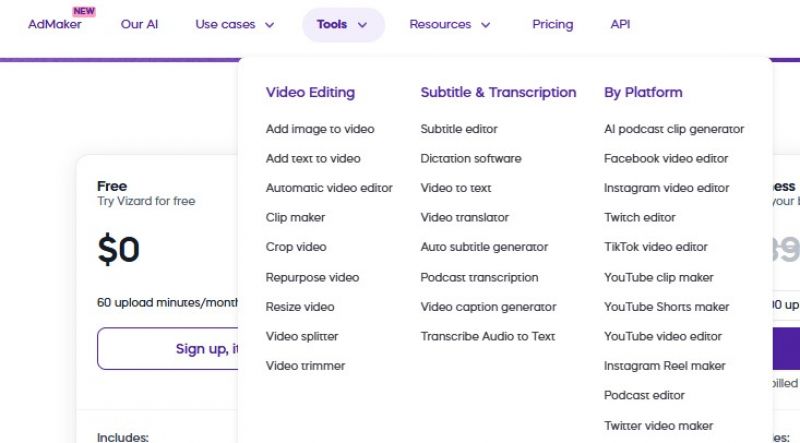Select Twitter video maker
The width and height of the screenshot is (800, 443).
point(659,426)
